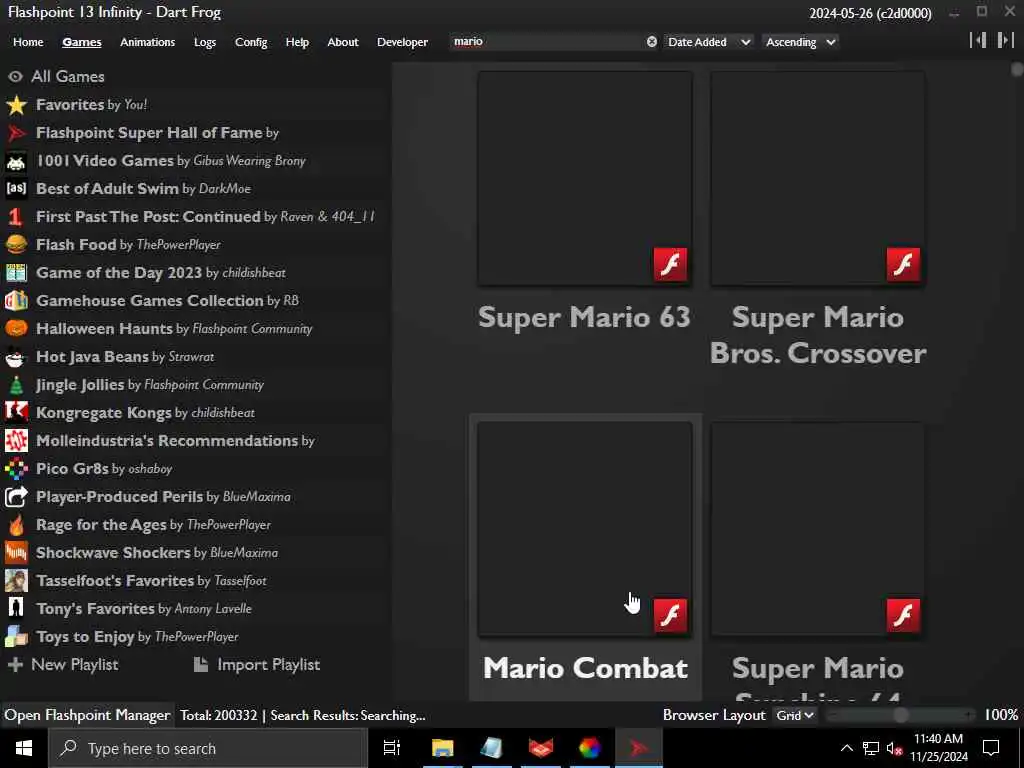Toggle the All Games eye icon
The width and height of the screenshot is (1024, 768).
click(16, 76)
